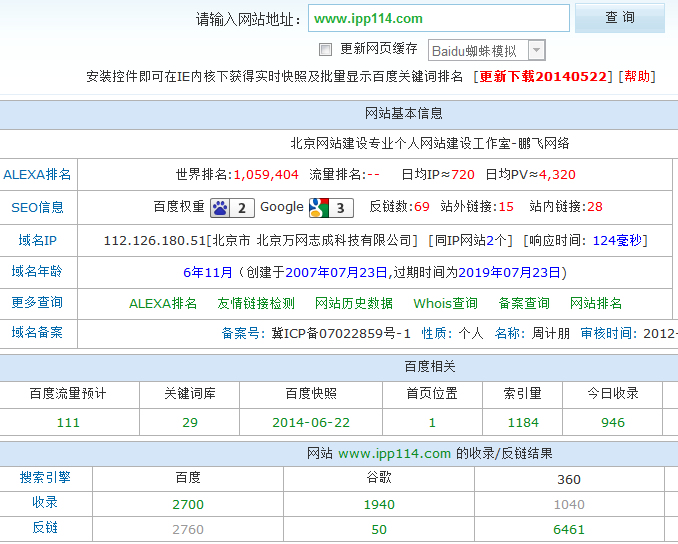Open Whois查询 link
The image size is (678, 544).
pos(446,304)
